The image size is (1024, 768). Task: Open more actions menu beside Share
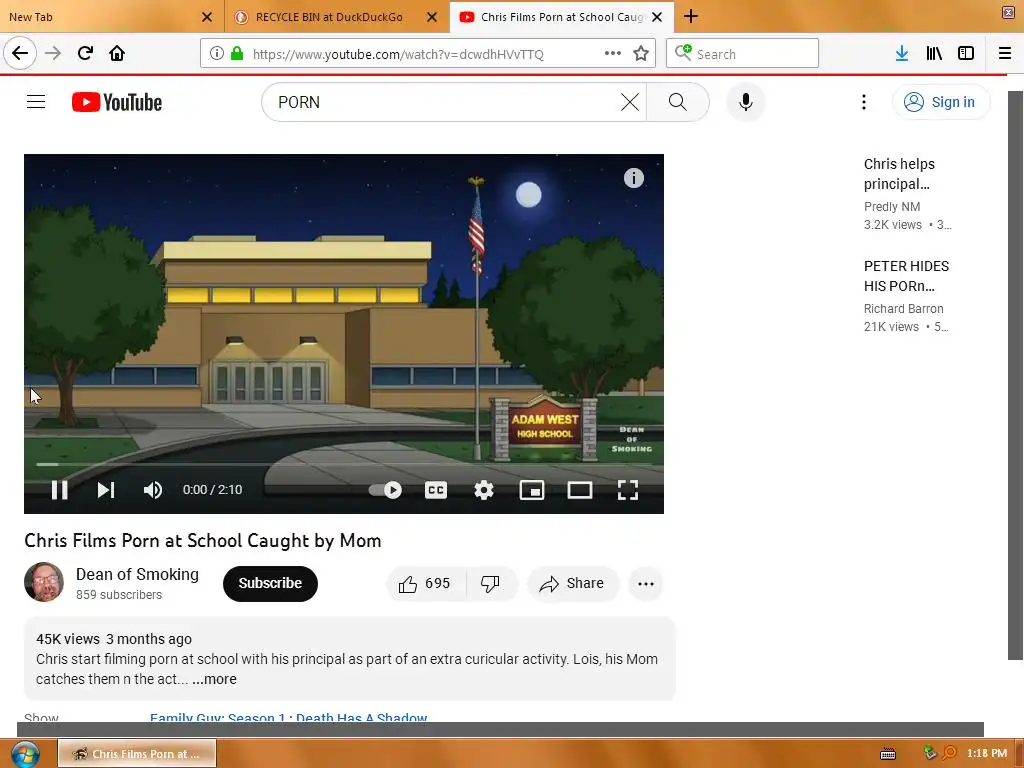click(x=645, y=584)
